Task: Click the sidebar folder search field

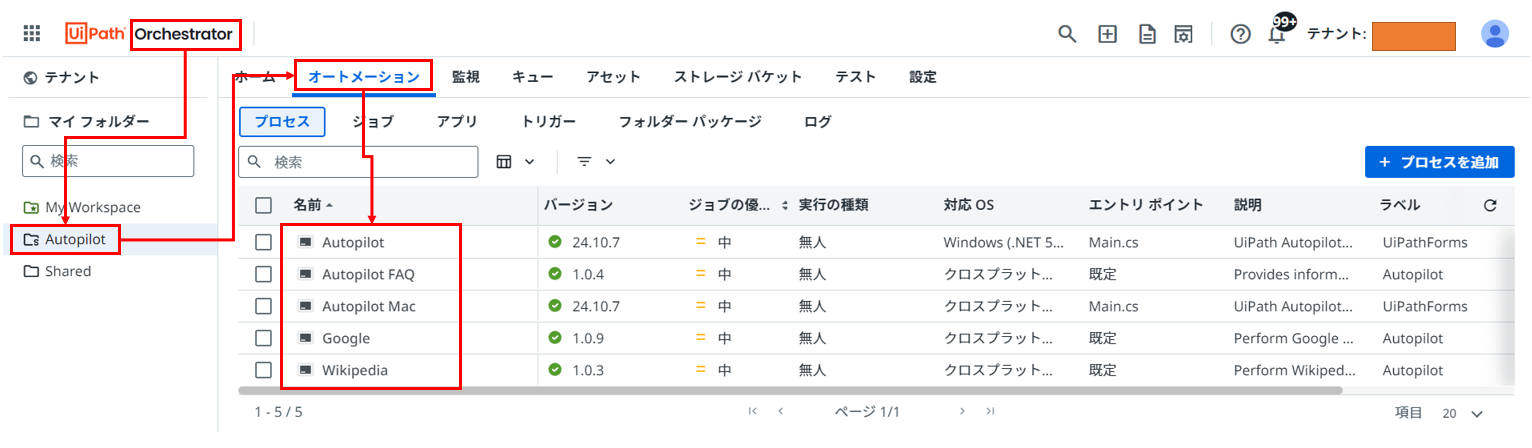Action: click(108, 160)
